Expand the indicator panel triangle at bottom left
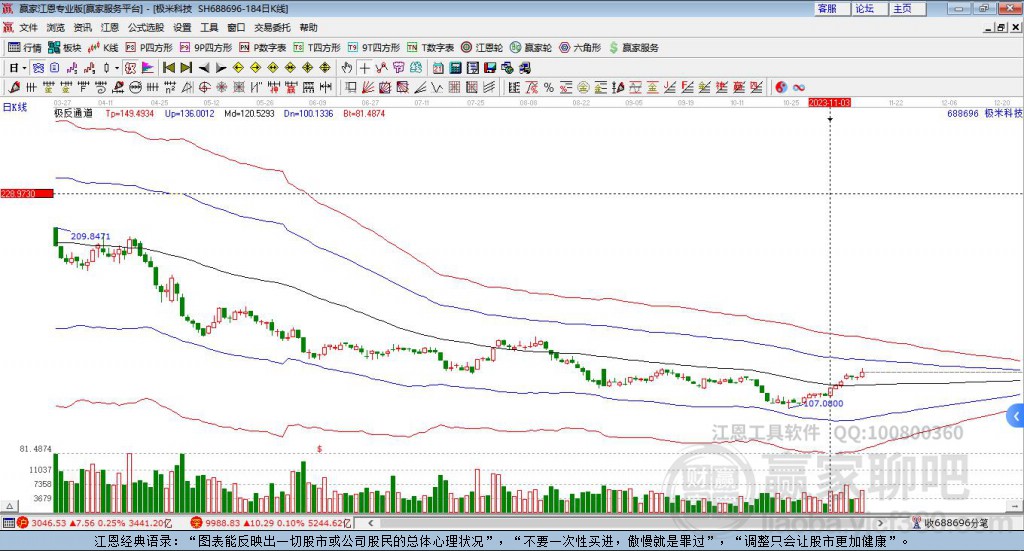Viewport: 1024px width, 551px height. [x=10, y=507]
